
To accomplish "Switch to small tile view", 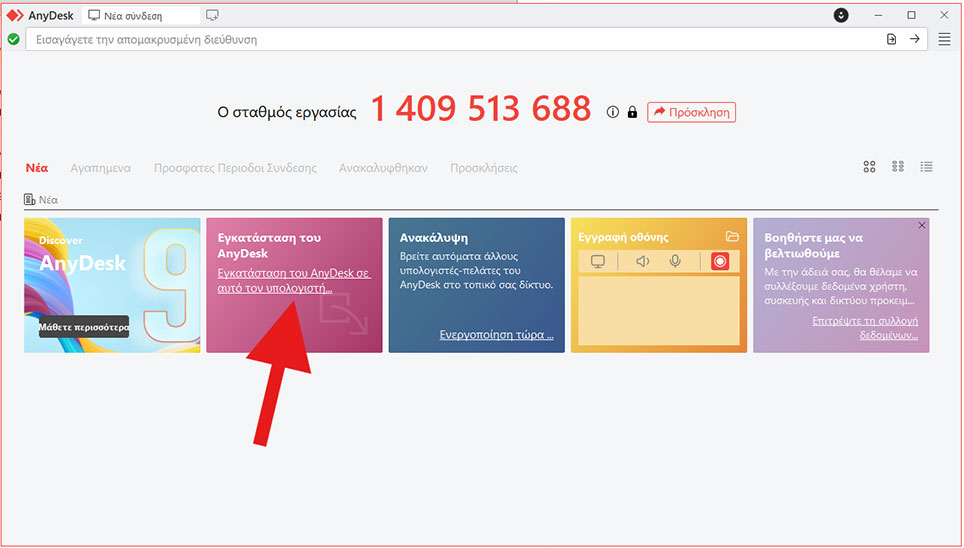I will click(897, 167).
